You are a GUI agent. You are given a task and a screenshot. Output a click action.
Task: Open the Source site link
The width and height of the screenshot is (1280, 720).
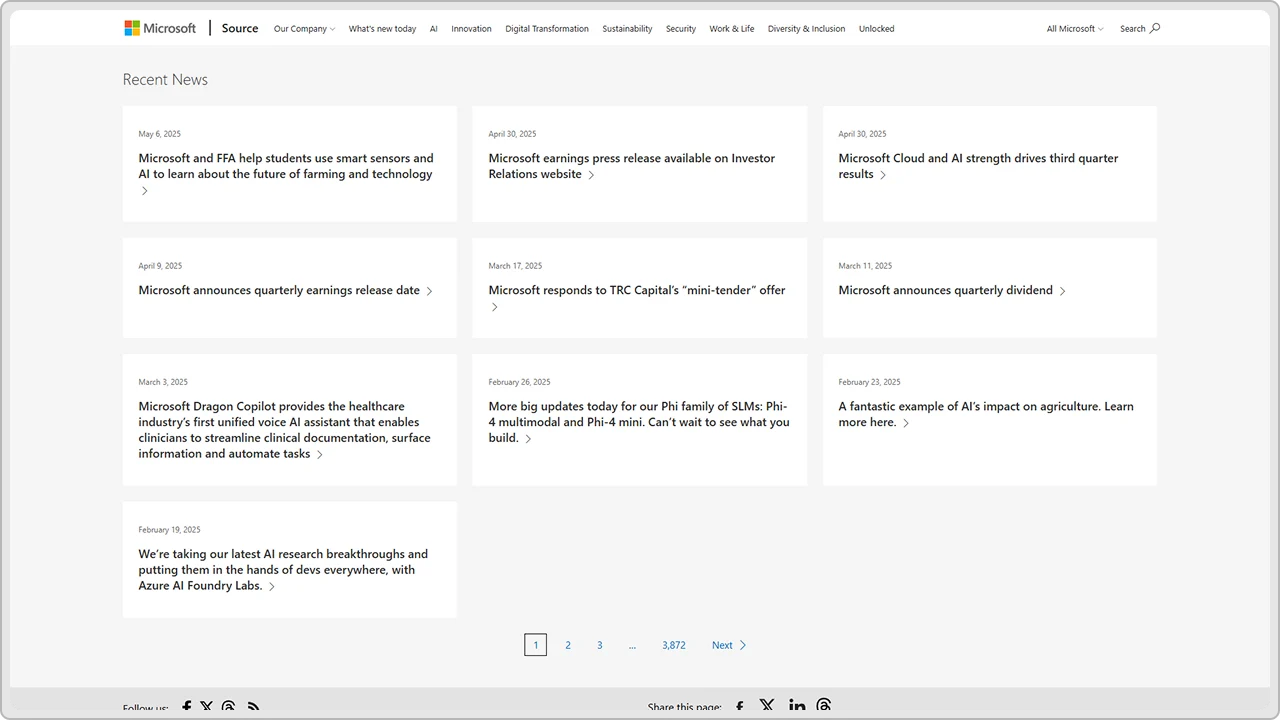[240, 28]
